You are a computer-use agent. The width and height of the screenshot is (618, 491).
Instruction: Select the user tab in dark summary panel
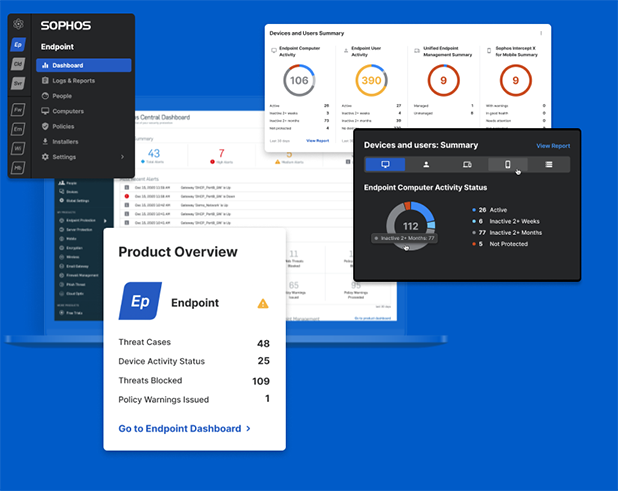[x=426, y=165]
